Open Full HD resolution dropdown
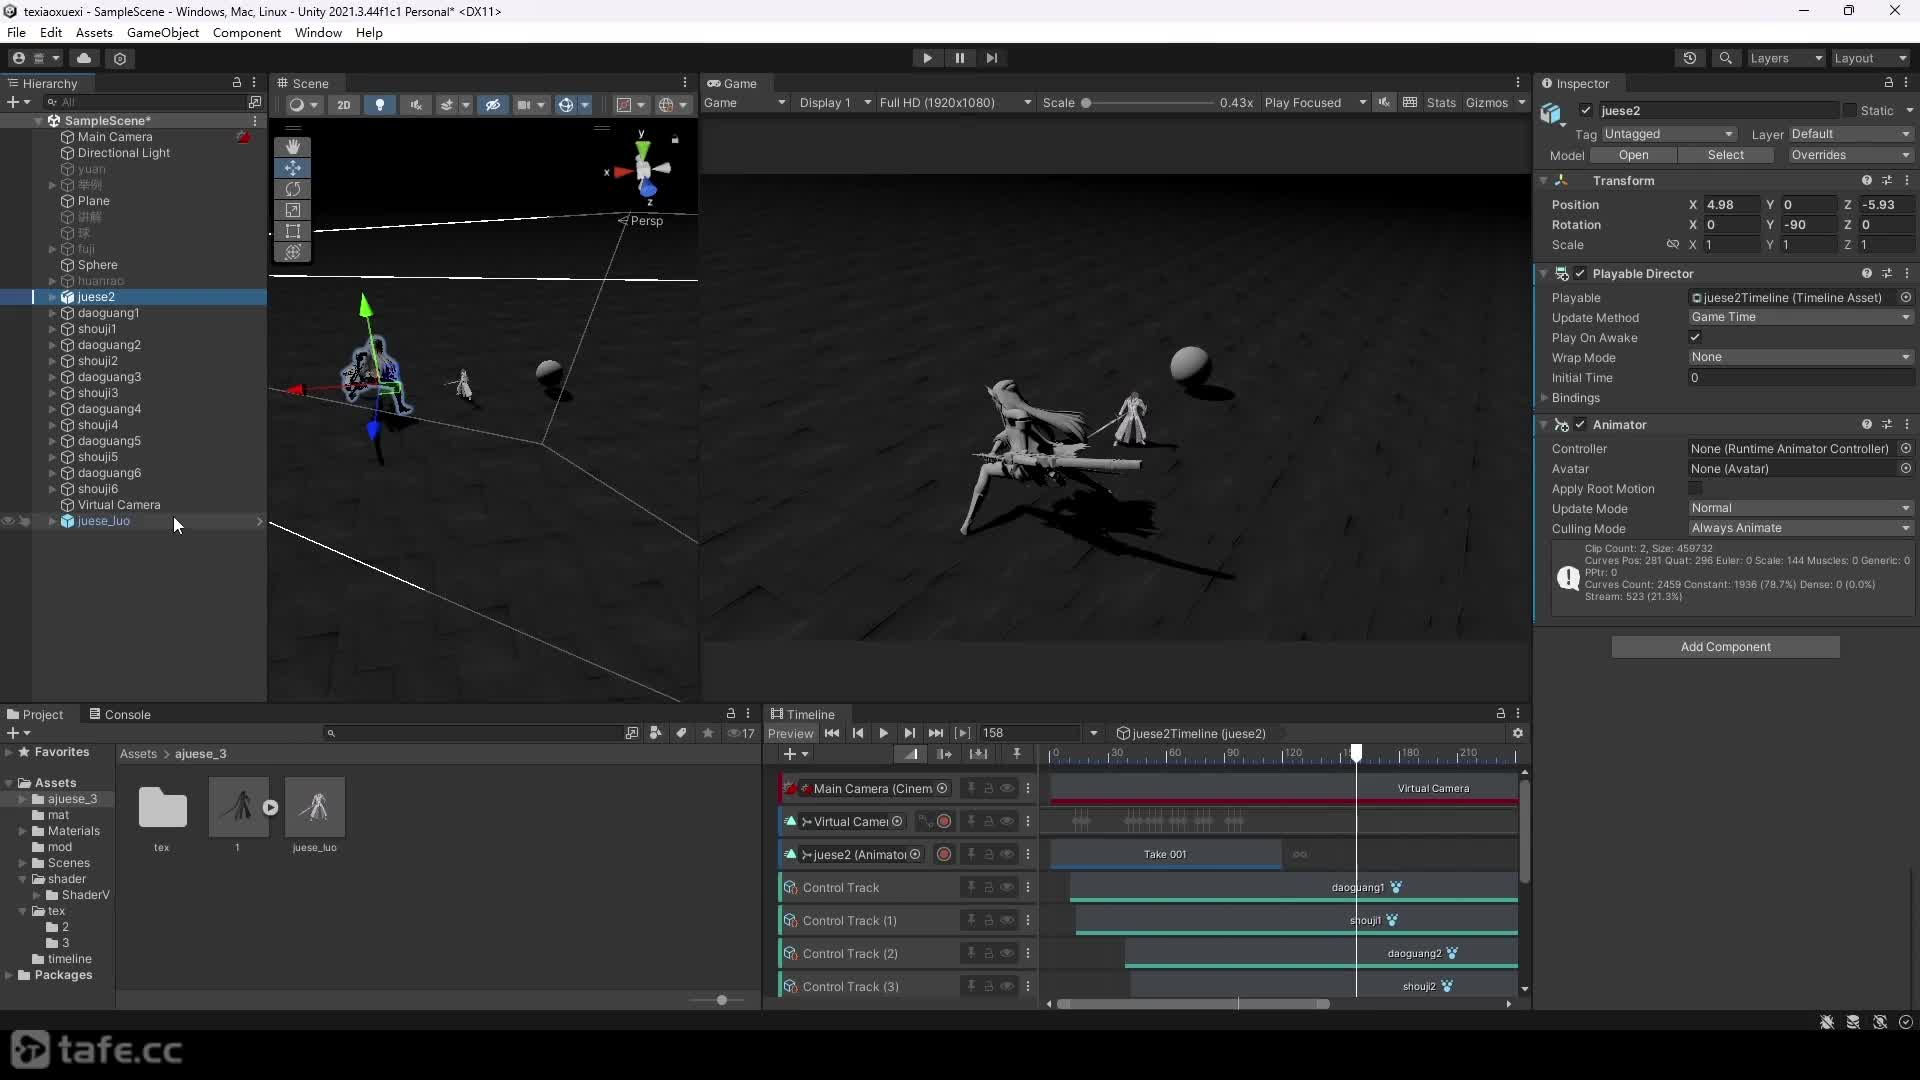Image resolution: width=1920 pixels, height=1080 pixels. 955,103
